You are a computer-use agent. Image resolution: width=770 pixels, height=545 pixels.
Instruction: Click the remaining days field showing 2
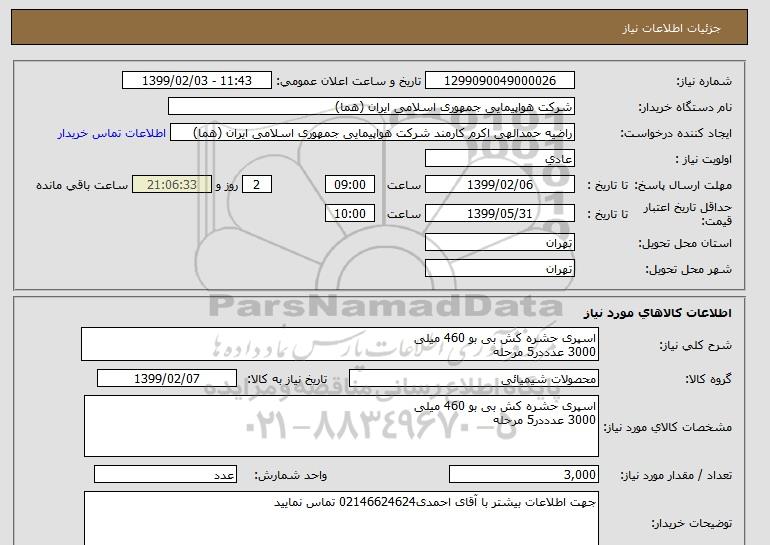point(256,185)
